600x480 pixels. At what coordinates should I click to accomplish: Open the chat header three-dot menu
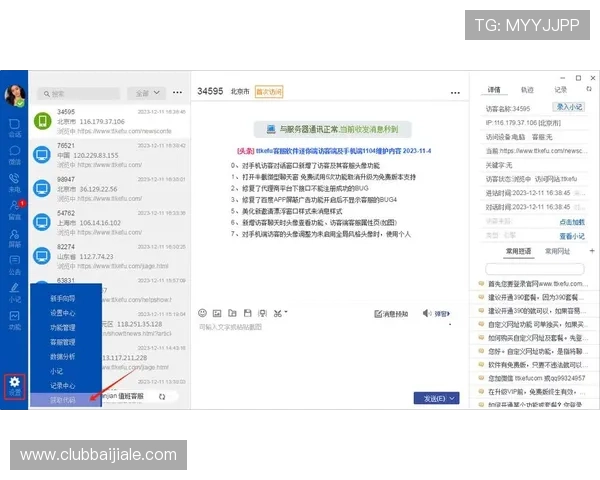(455, 93)
